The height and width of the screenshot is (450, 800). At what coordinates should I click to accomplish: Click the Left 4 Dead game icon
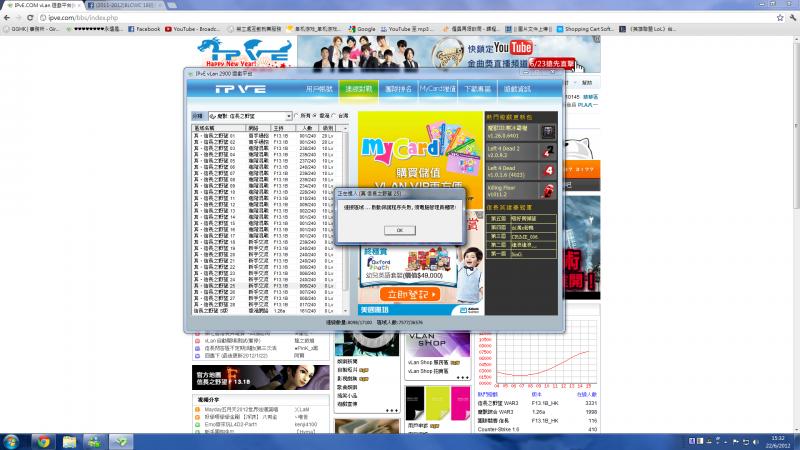tap(548, 171)
